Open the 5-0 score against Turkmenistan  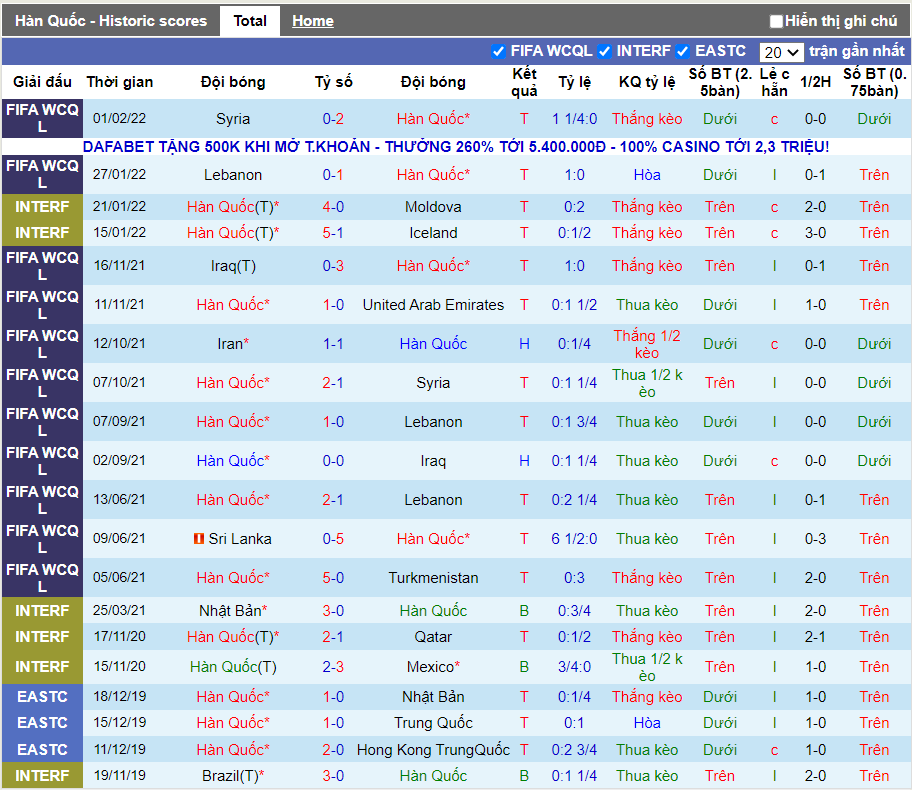click(x=333, y=578)
